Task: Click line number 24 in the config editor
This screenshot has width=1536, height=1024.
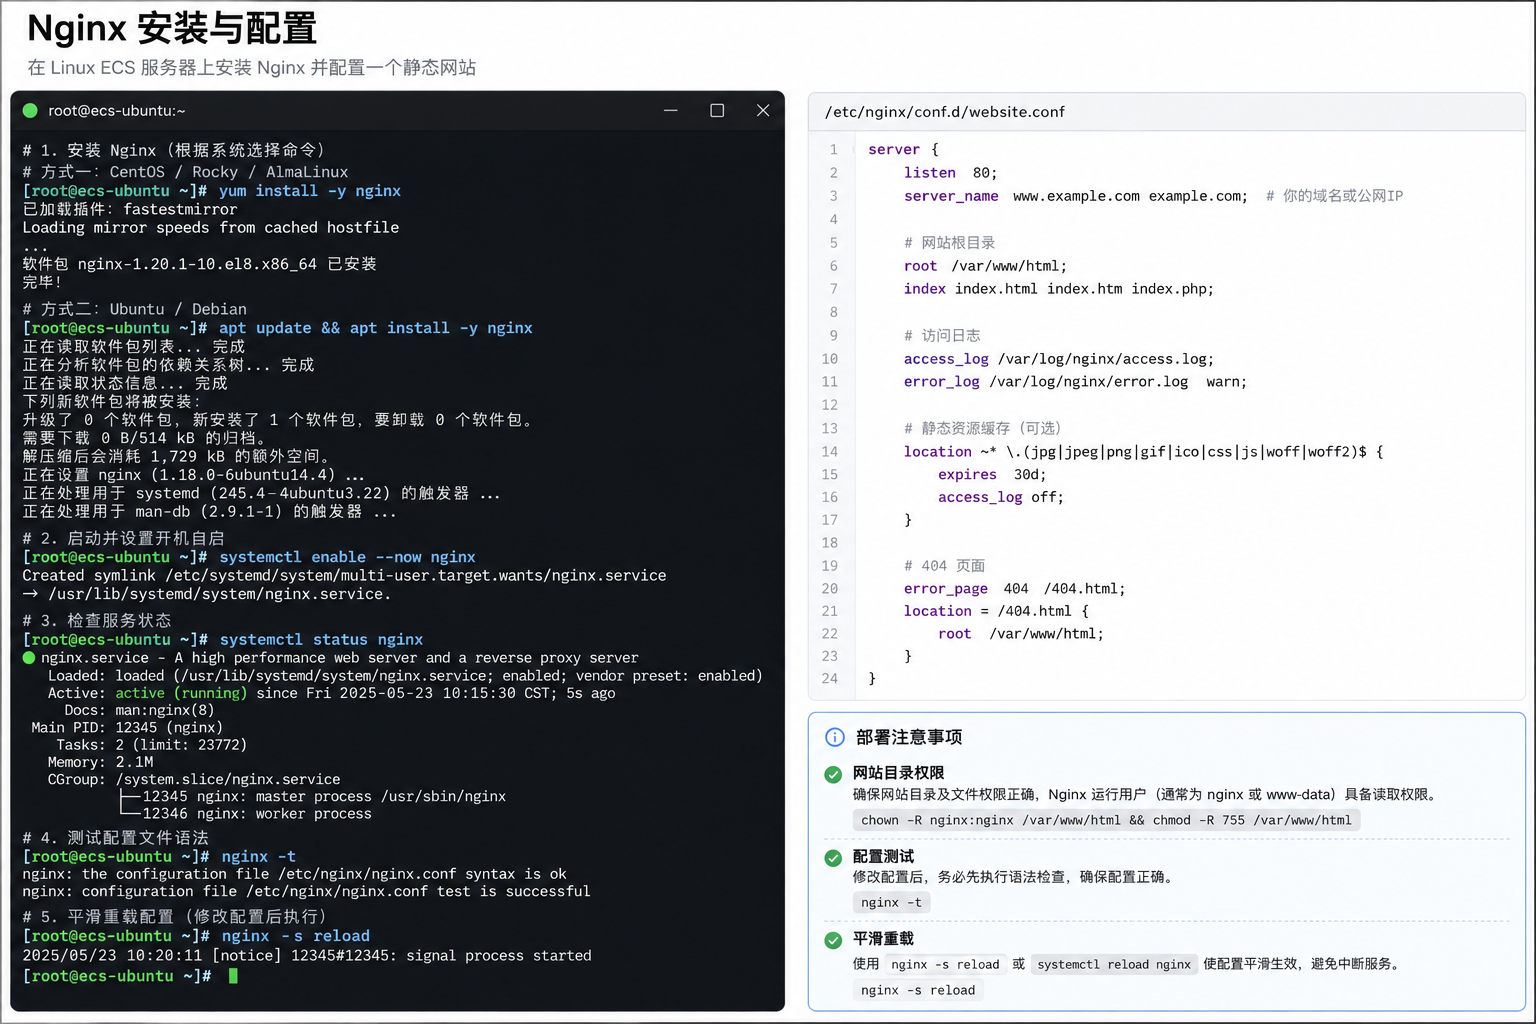Action: [830, 679]
